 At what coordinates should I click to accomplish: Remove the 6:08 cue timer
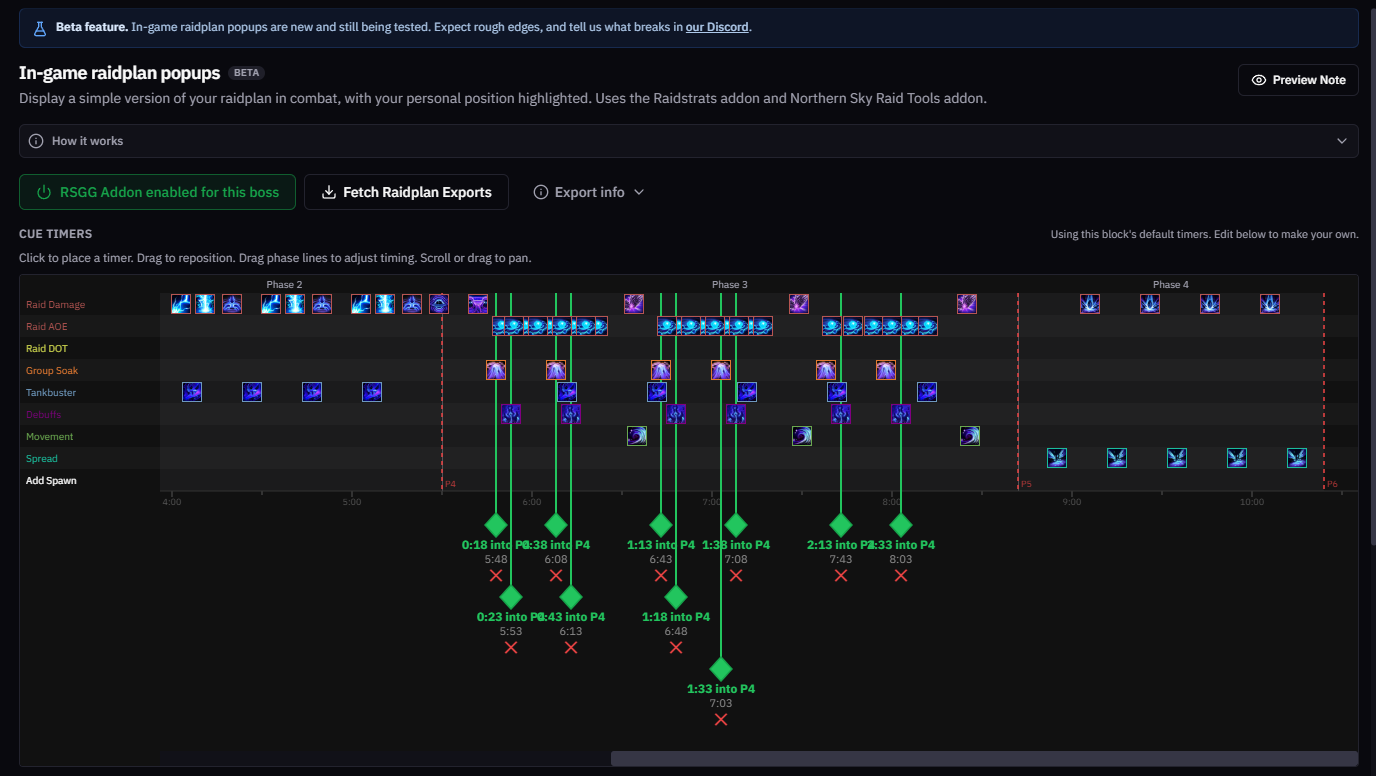[556, 576]
